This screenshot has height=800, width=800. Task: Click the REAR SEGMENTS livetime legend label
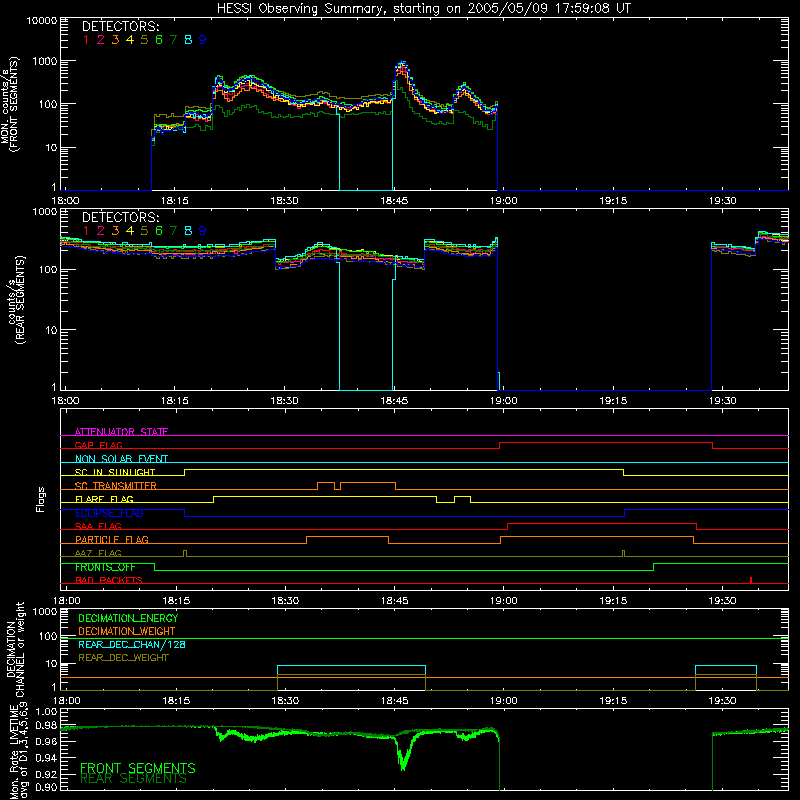(x=134, y=779)
